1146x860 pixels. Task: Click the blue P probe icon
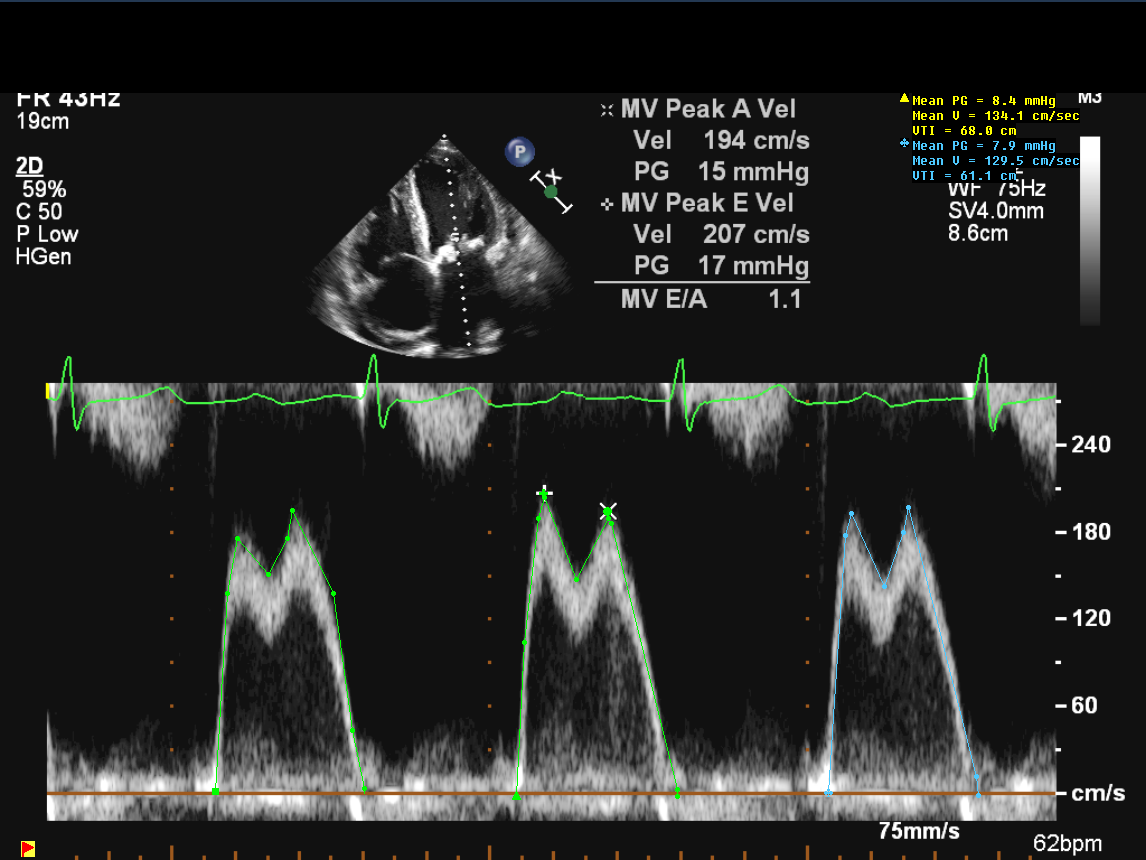point(519,152)
